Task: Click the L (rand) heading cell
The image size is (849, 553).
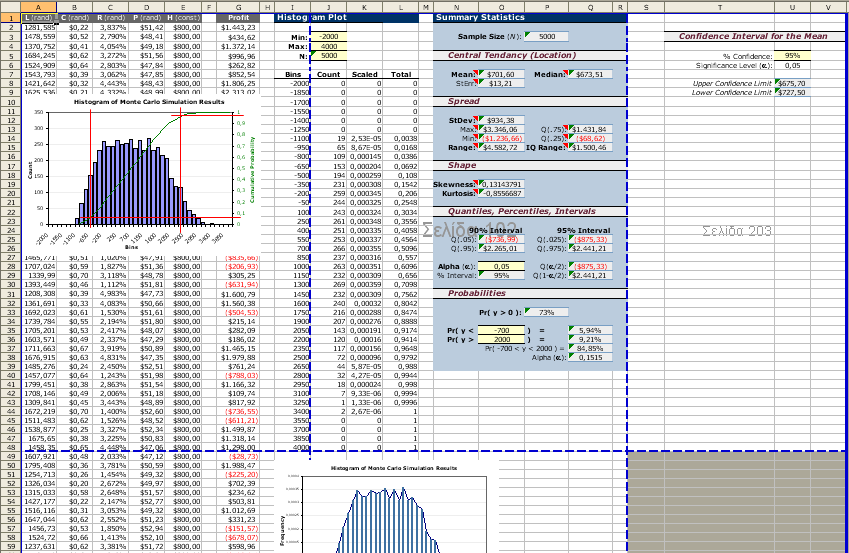Action: pos(38,18)
